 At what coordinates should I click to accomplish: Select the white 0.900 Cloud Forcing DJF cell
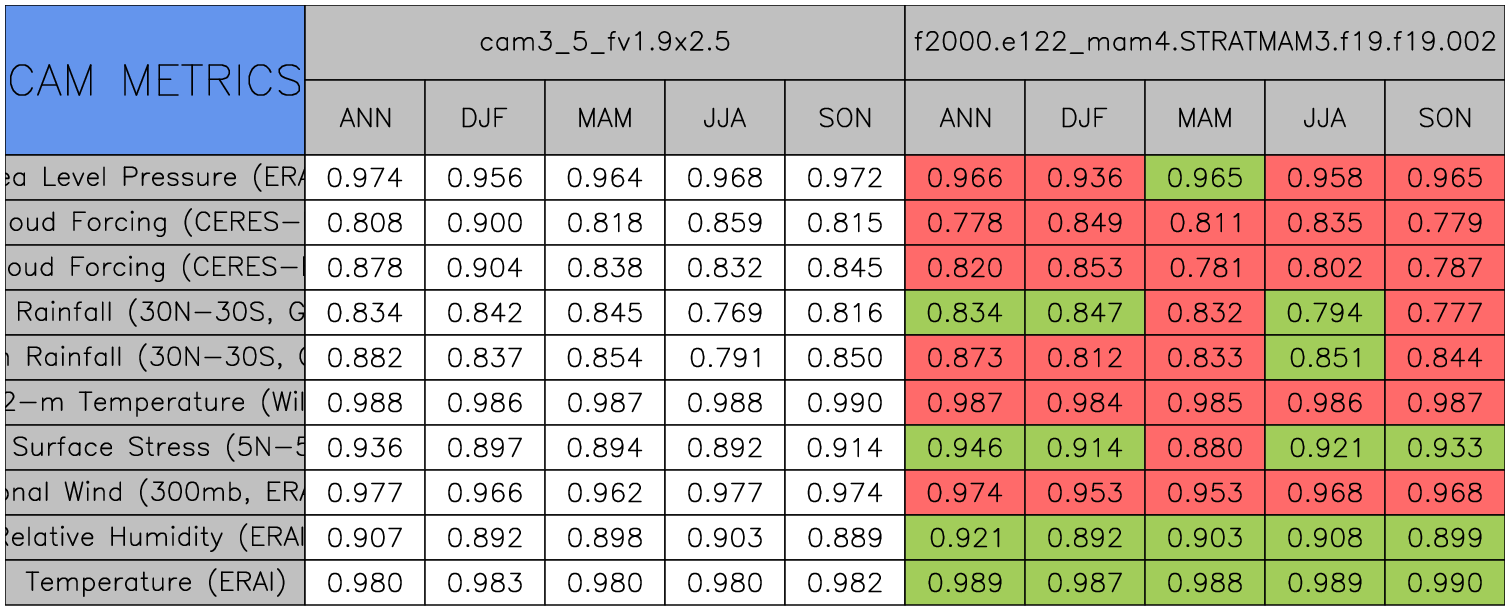point(484,223)
